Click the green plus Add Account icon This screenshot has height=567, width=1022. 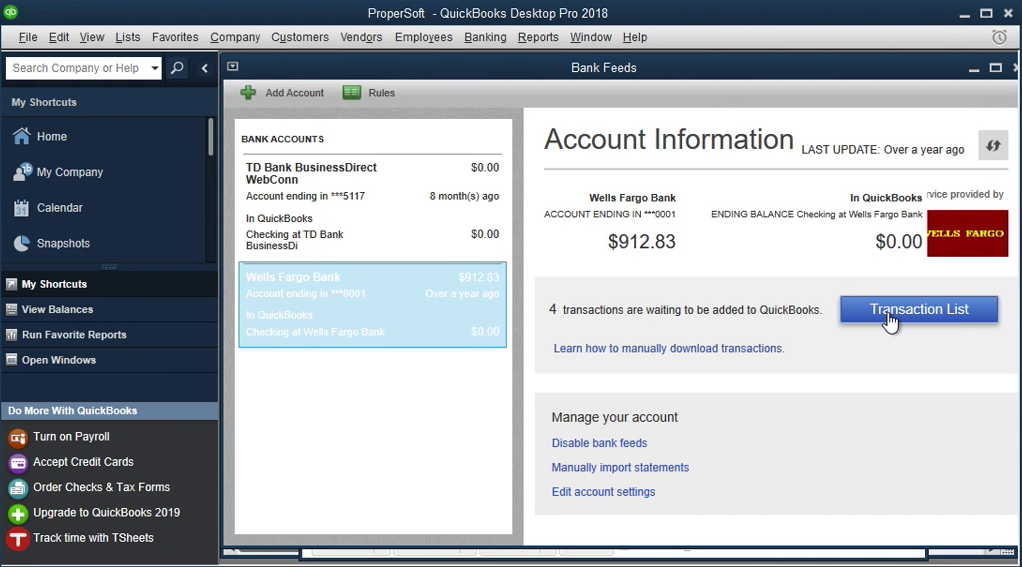[x=248, y=93]
